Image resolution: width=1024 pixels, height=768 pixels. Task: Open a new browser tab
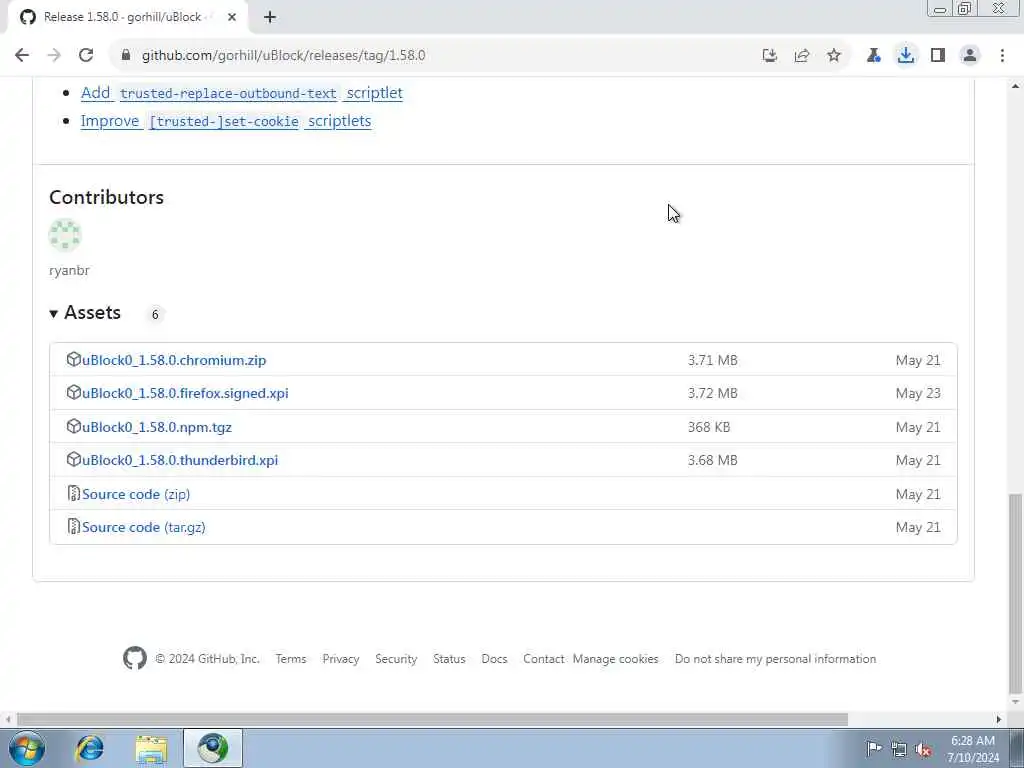point(270,18)
